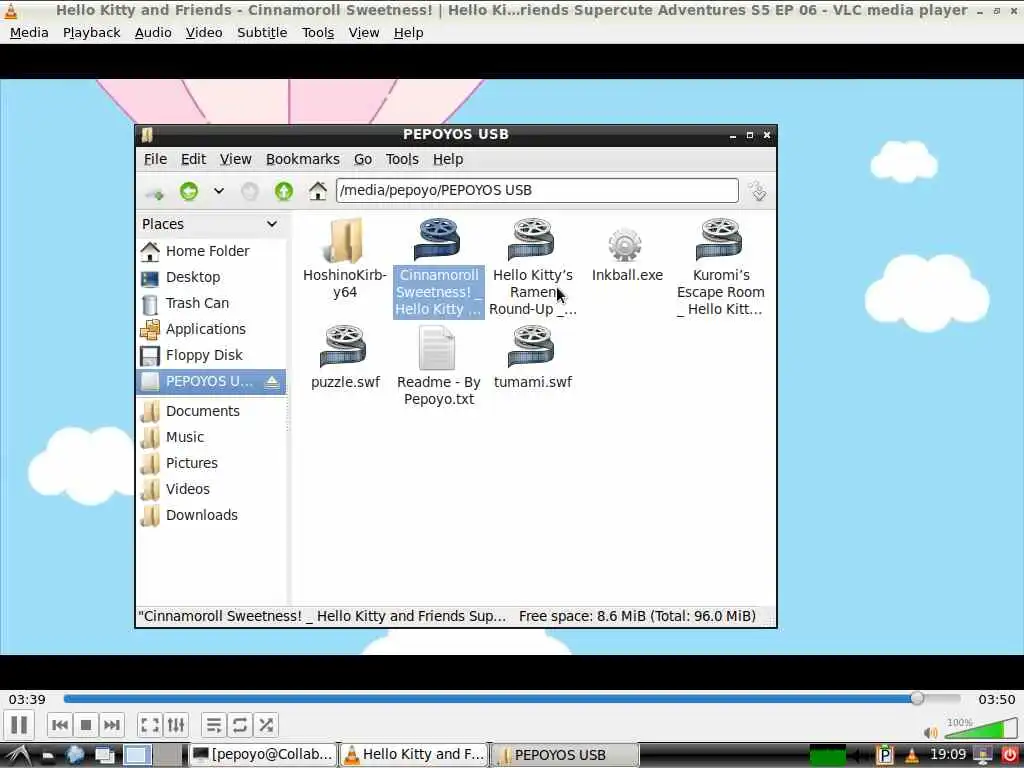Image resolution: width=1024 pixels, height=768 pixels.
Task: Select Desktop in Places sidebar
Action: [x=210, y=278]
